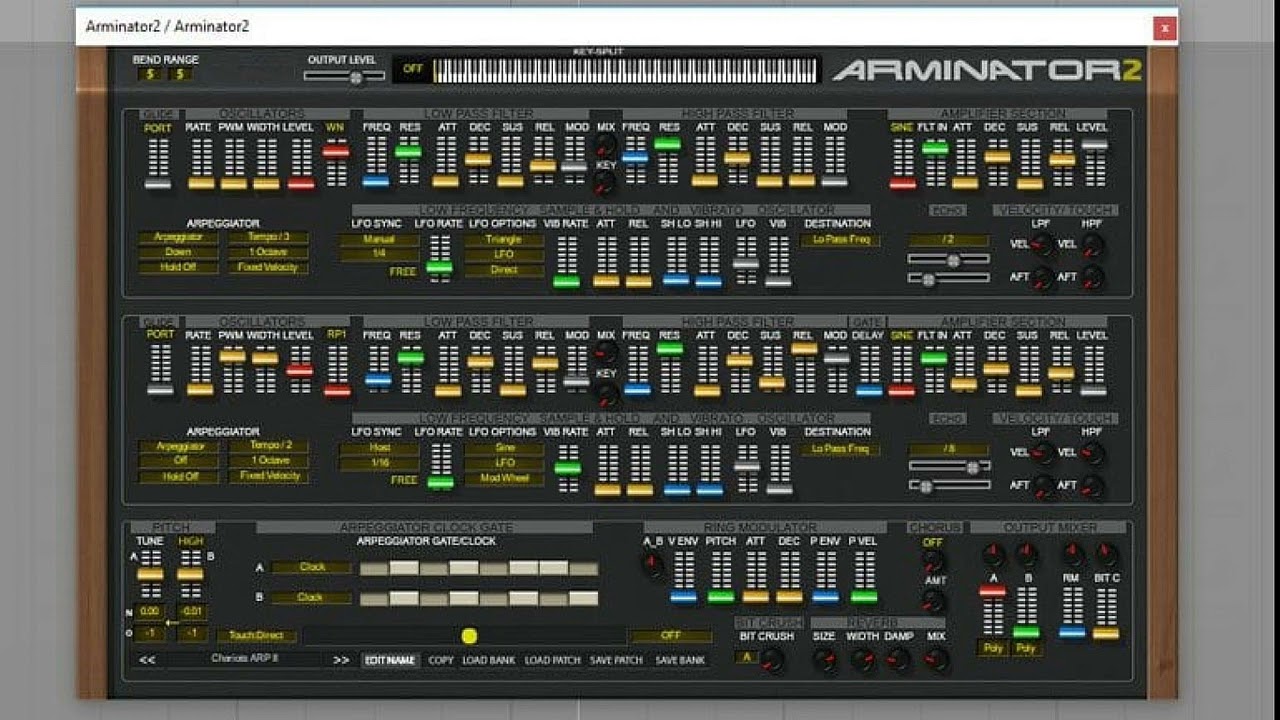
Task: Open the Tempo / 3 arpeggiator dropdown
Action: (x=268, y=238)
